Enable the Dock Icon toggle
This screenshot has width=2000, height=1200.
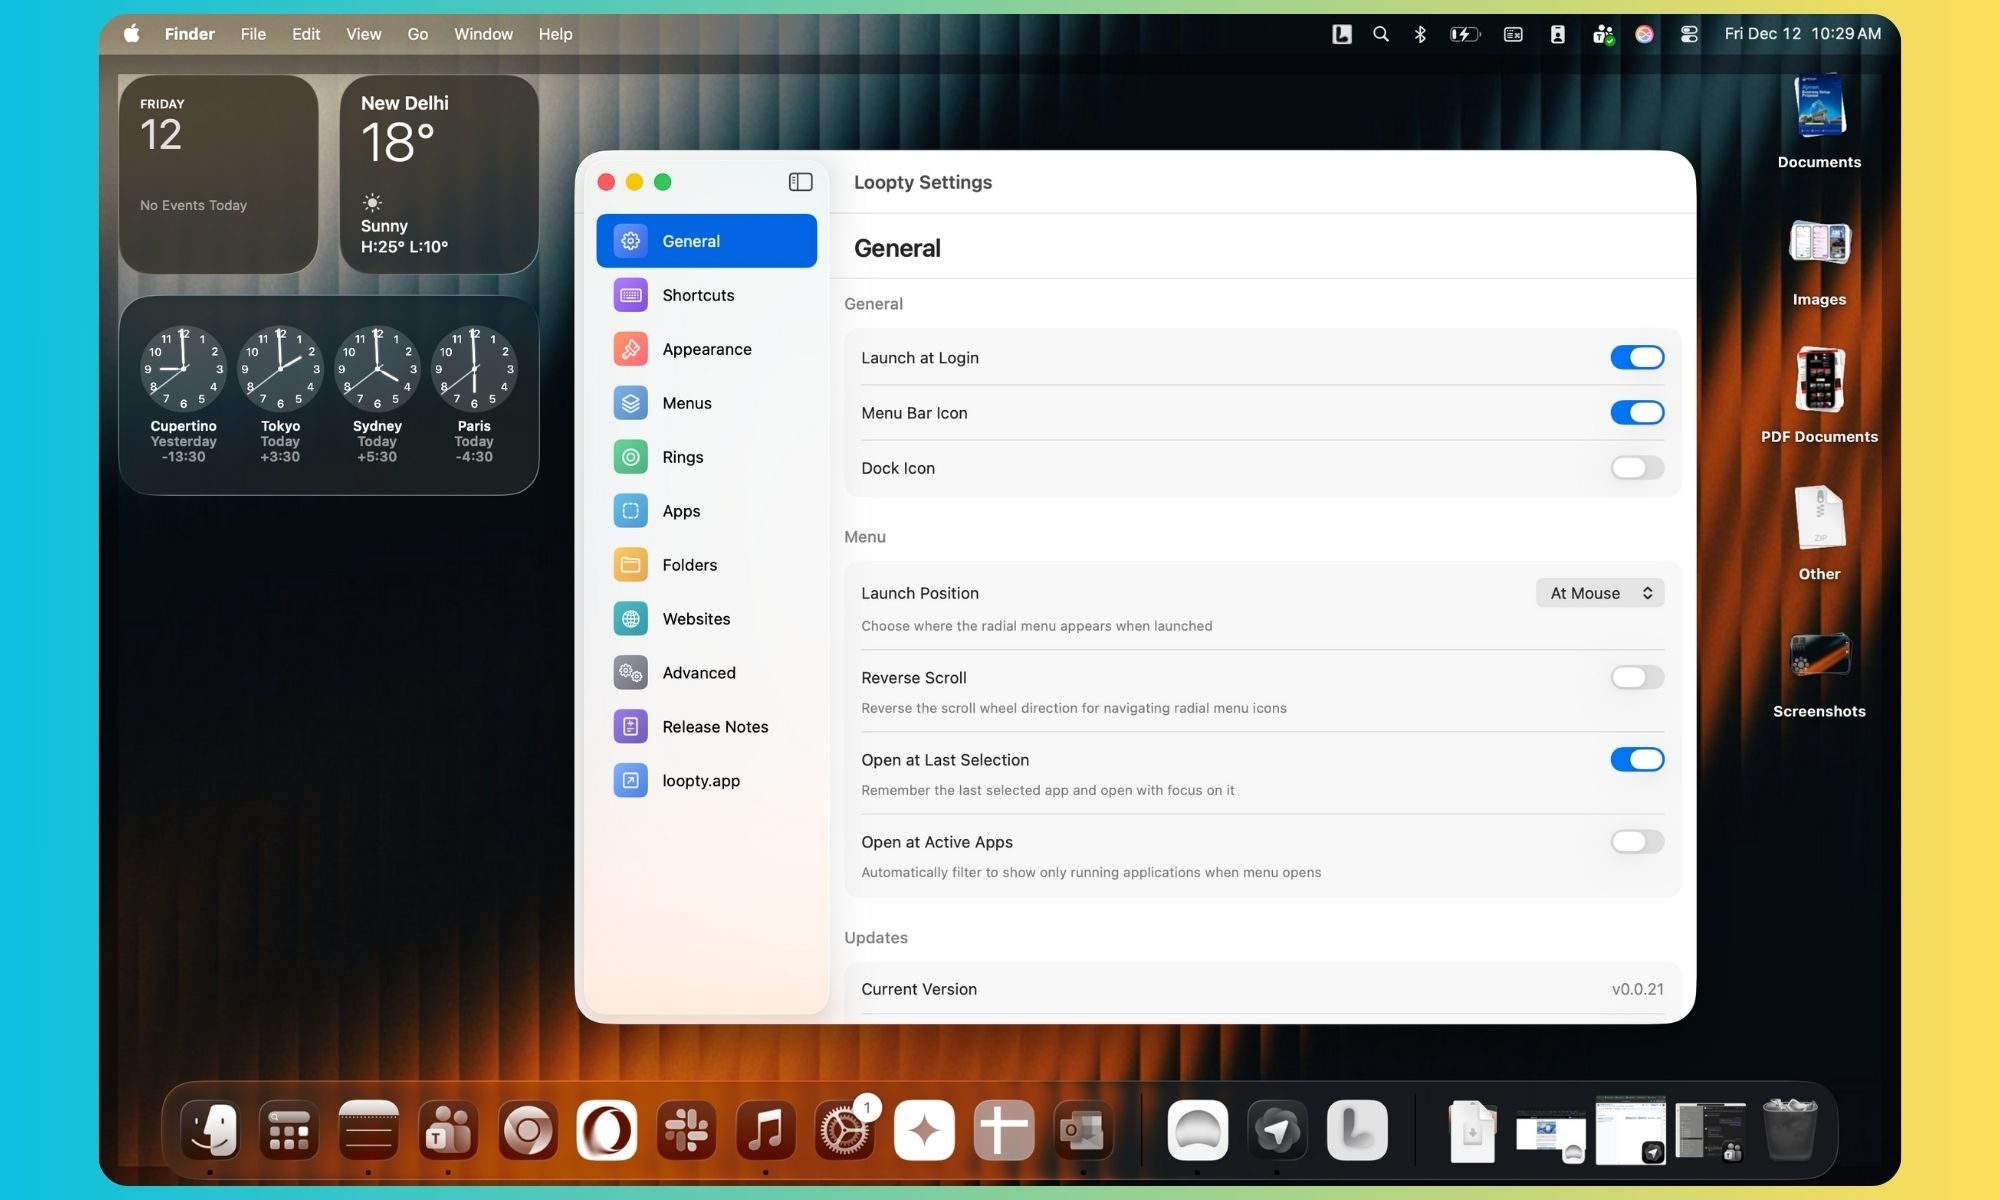(x=1636, y=468)
